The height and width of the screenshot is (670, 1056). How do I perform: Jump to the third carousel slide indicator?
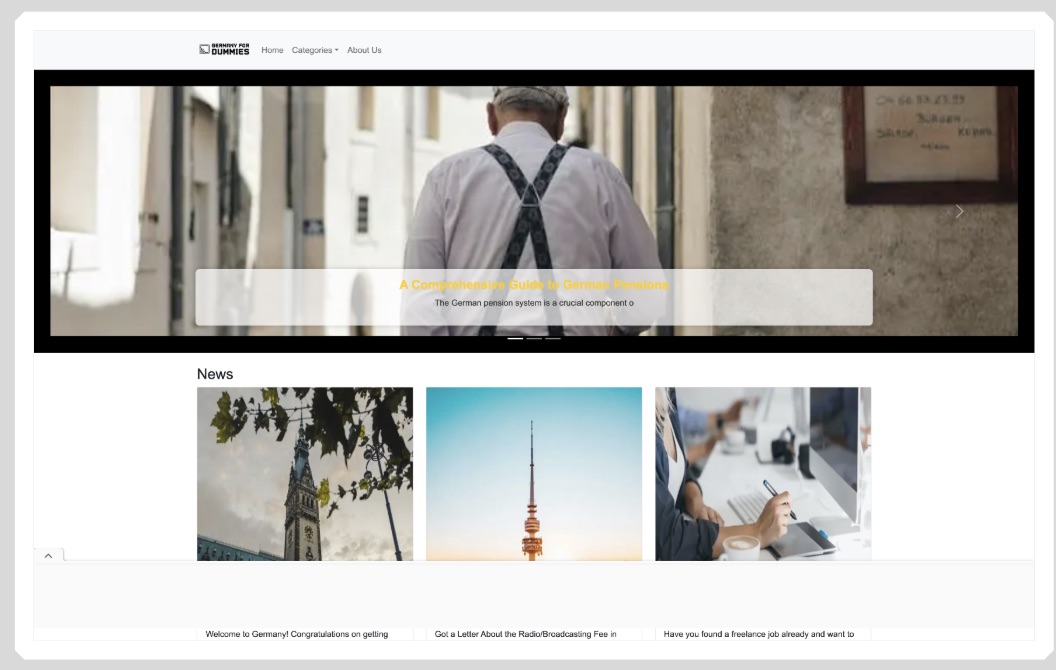(553, 339)
